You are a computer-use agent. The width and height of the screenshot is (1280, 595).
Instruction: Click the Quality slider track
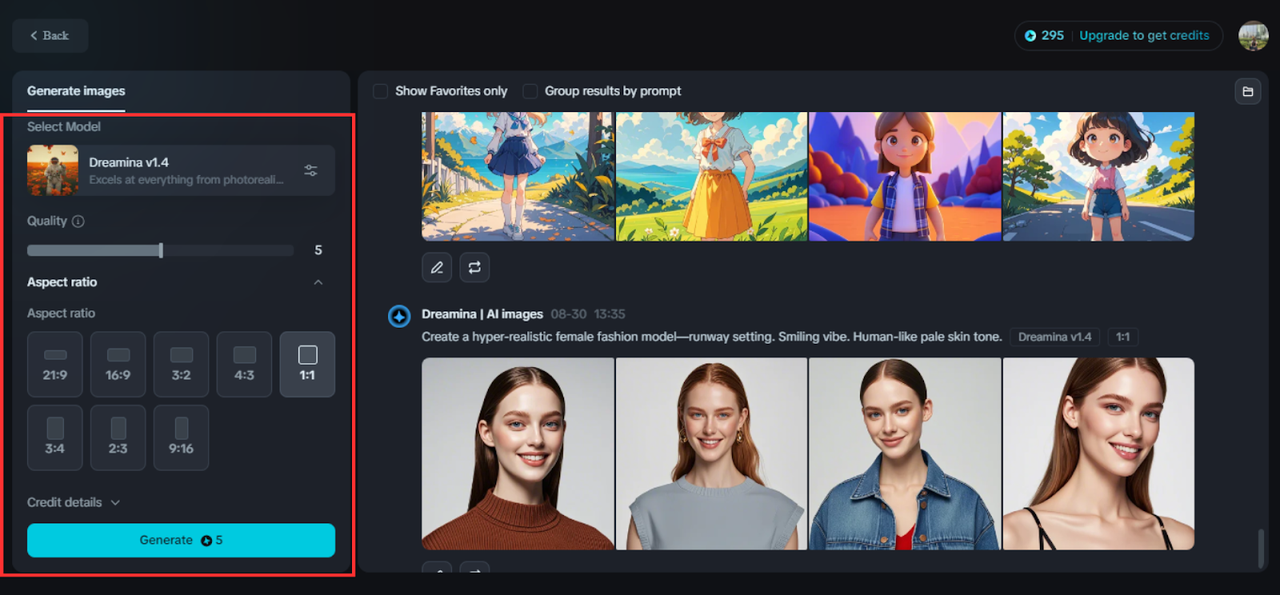pyautogui.click(x=160, y=250)
